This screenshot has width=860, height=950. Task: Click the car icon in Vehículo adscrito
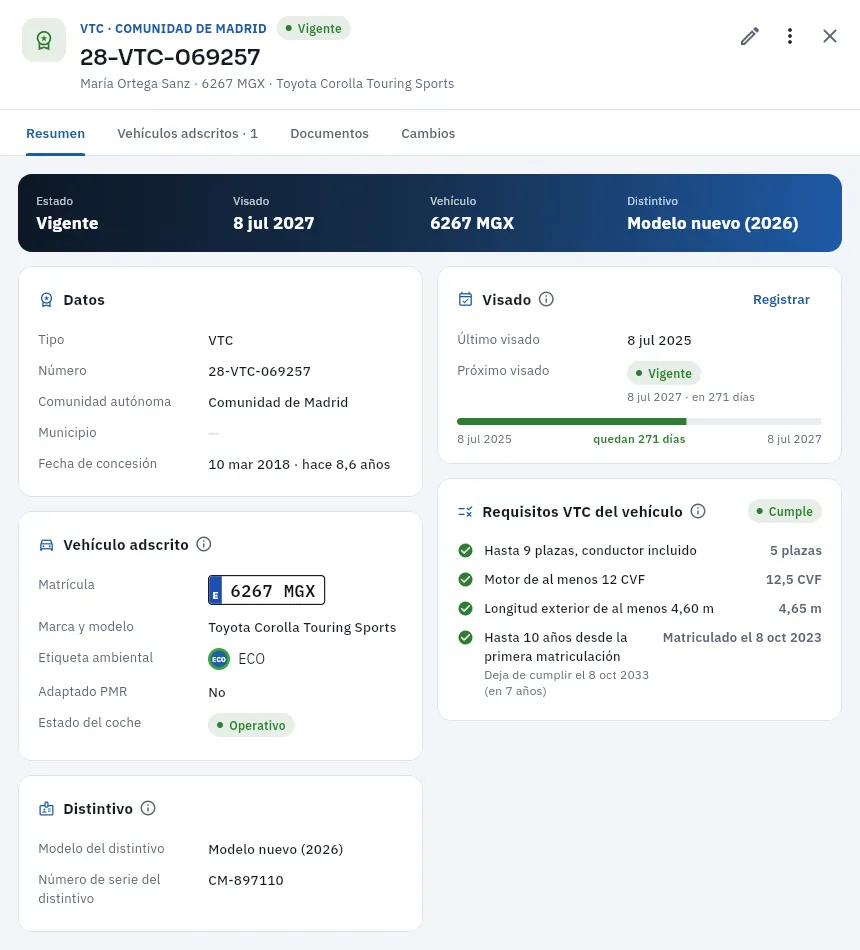(46, 545)
